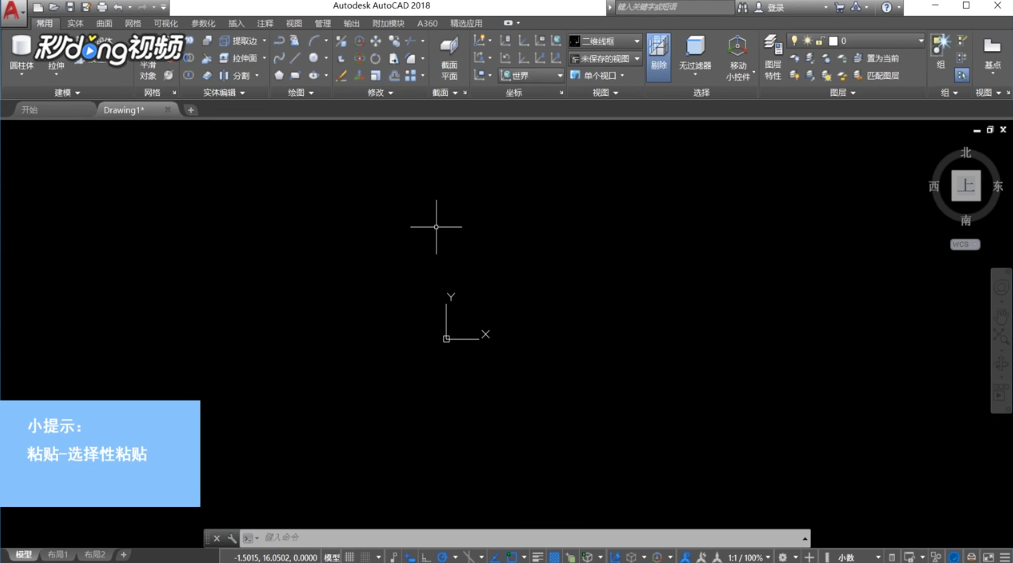Toggle grid display in status bar
This screenshot has height=563, width=1013.
[x=350, y=557]
